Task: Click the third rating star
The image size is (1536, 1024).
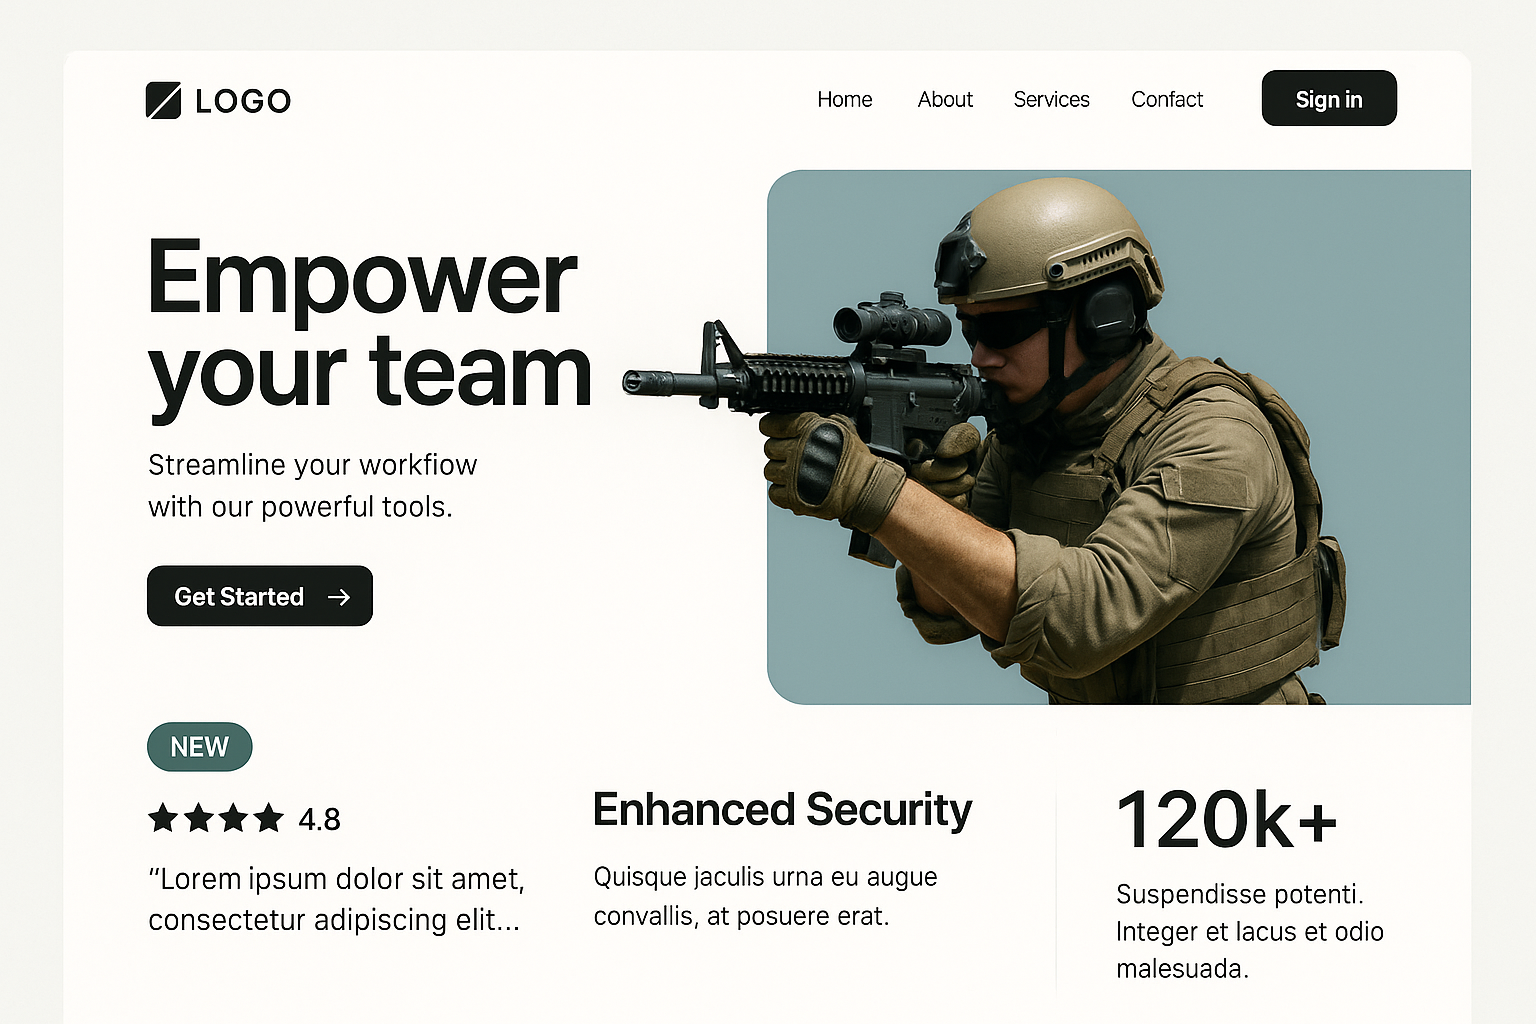Action: coord(234,818)
